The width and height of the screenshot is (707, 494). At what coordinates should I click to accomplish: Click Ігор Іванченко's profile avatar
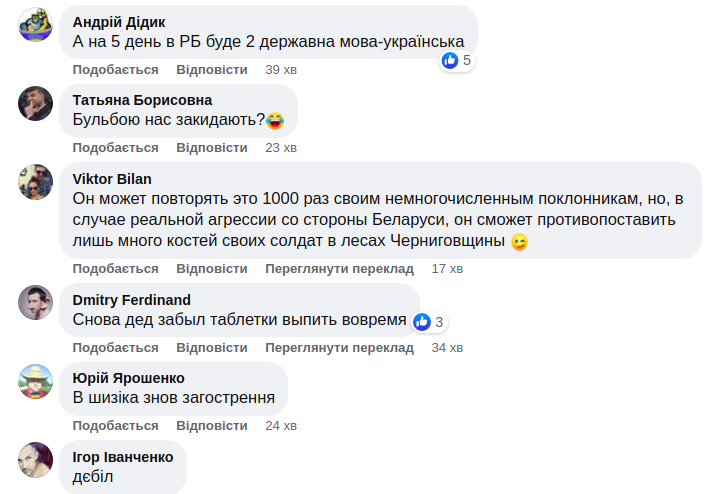click(36, 459)
